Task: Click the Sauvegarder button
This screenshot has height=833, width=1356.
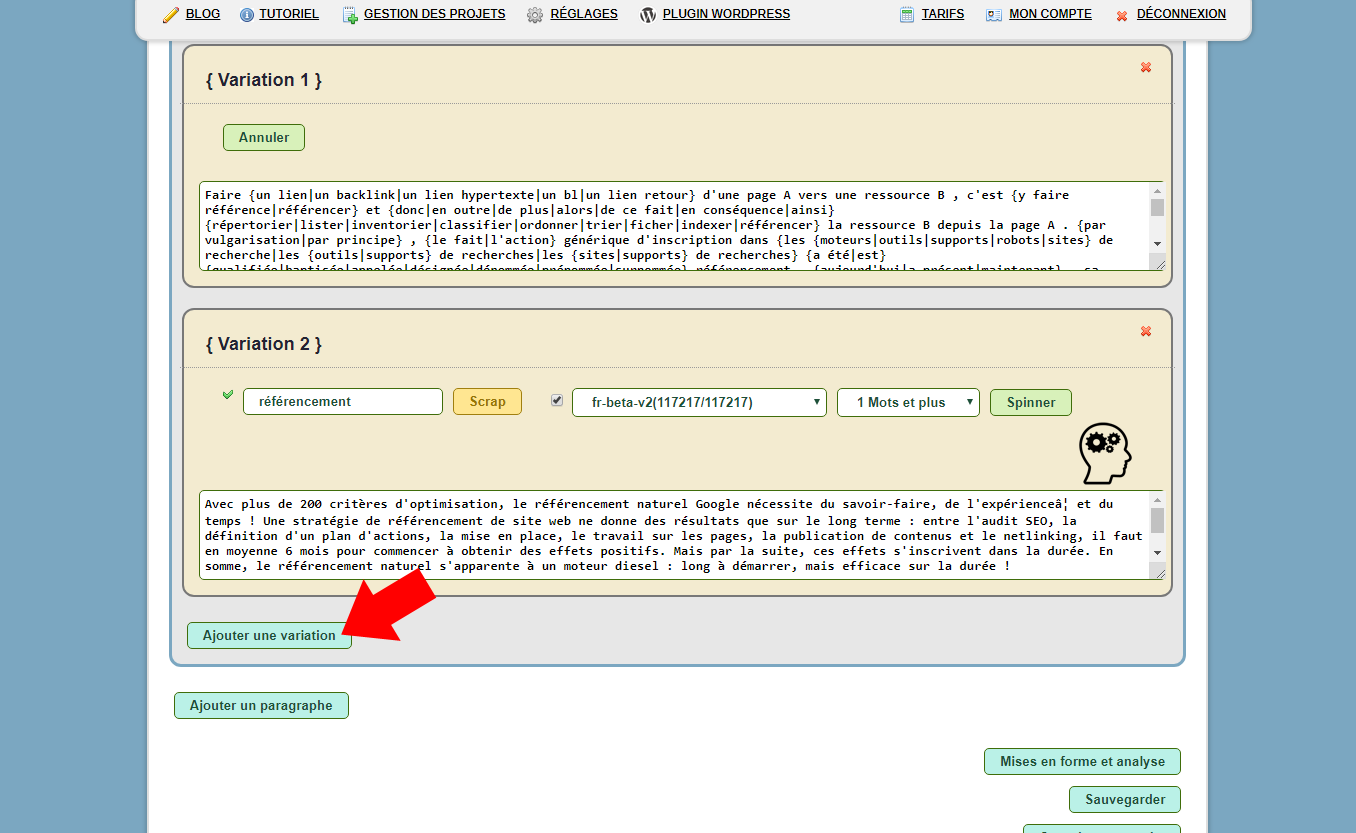Action: (x=1125, y=799)
